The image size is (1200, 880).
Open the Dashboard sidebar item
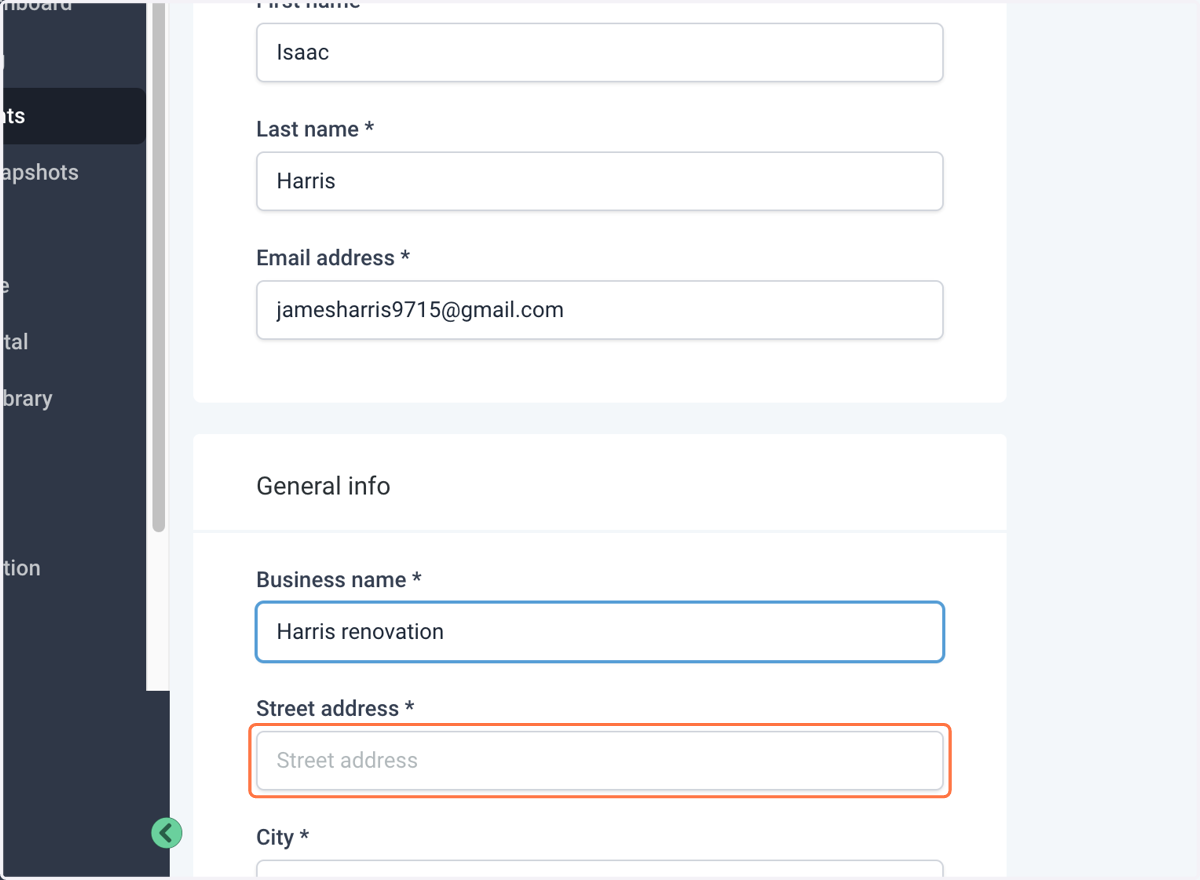37,6
